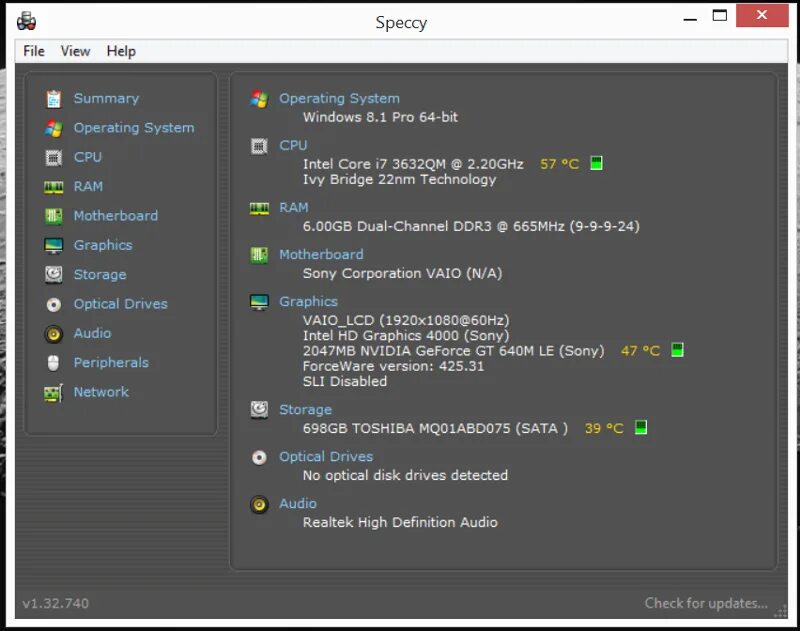Image resolution: width=800 pixels, height=631 pixels.
Task: Open the Graphics heading link in main panel
Action: tap(308, 301)
